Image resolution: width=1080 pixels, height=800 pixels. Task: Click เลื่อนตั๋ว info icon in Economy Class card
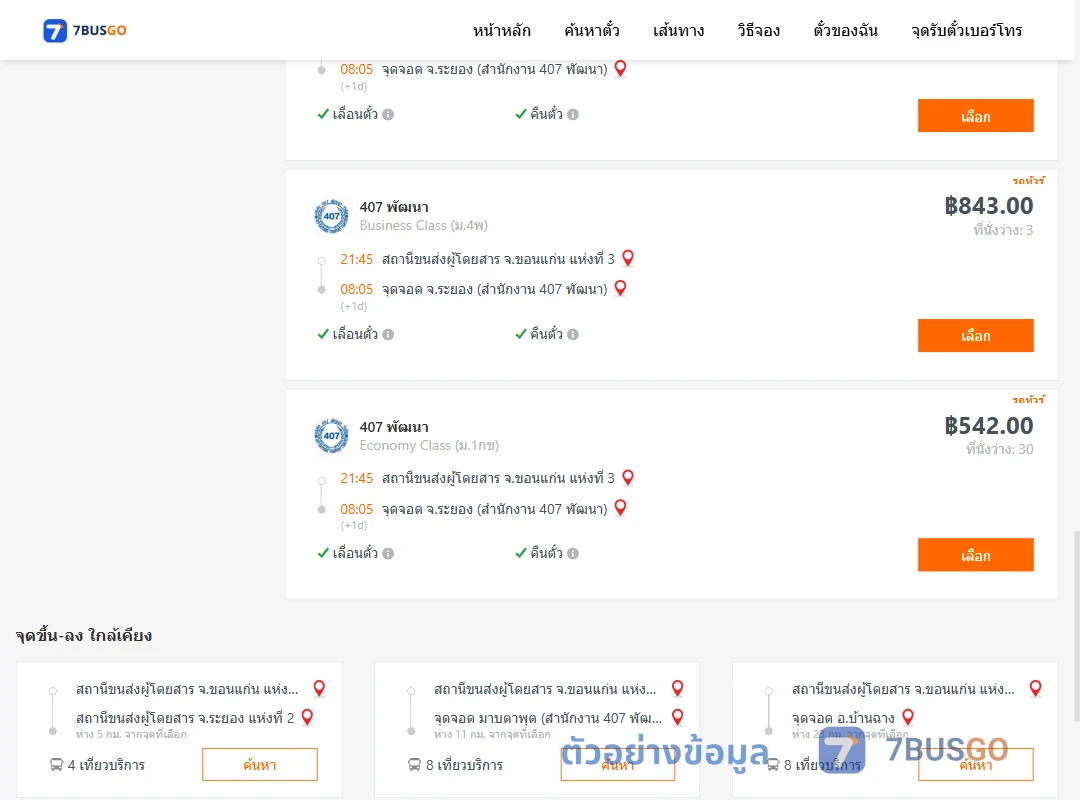coord(388,553)
